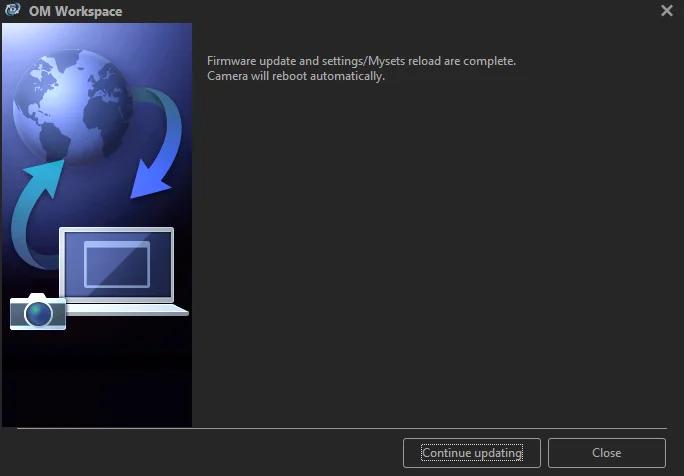Dismiss the dialog with the Close button
Screen dimensions: 684x476
pos(606,453)
